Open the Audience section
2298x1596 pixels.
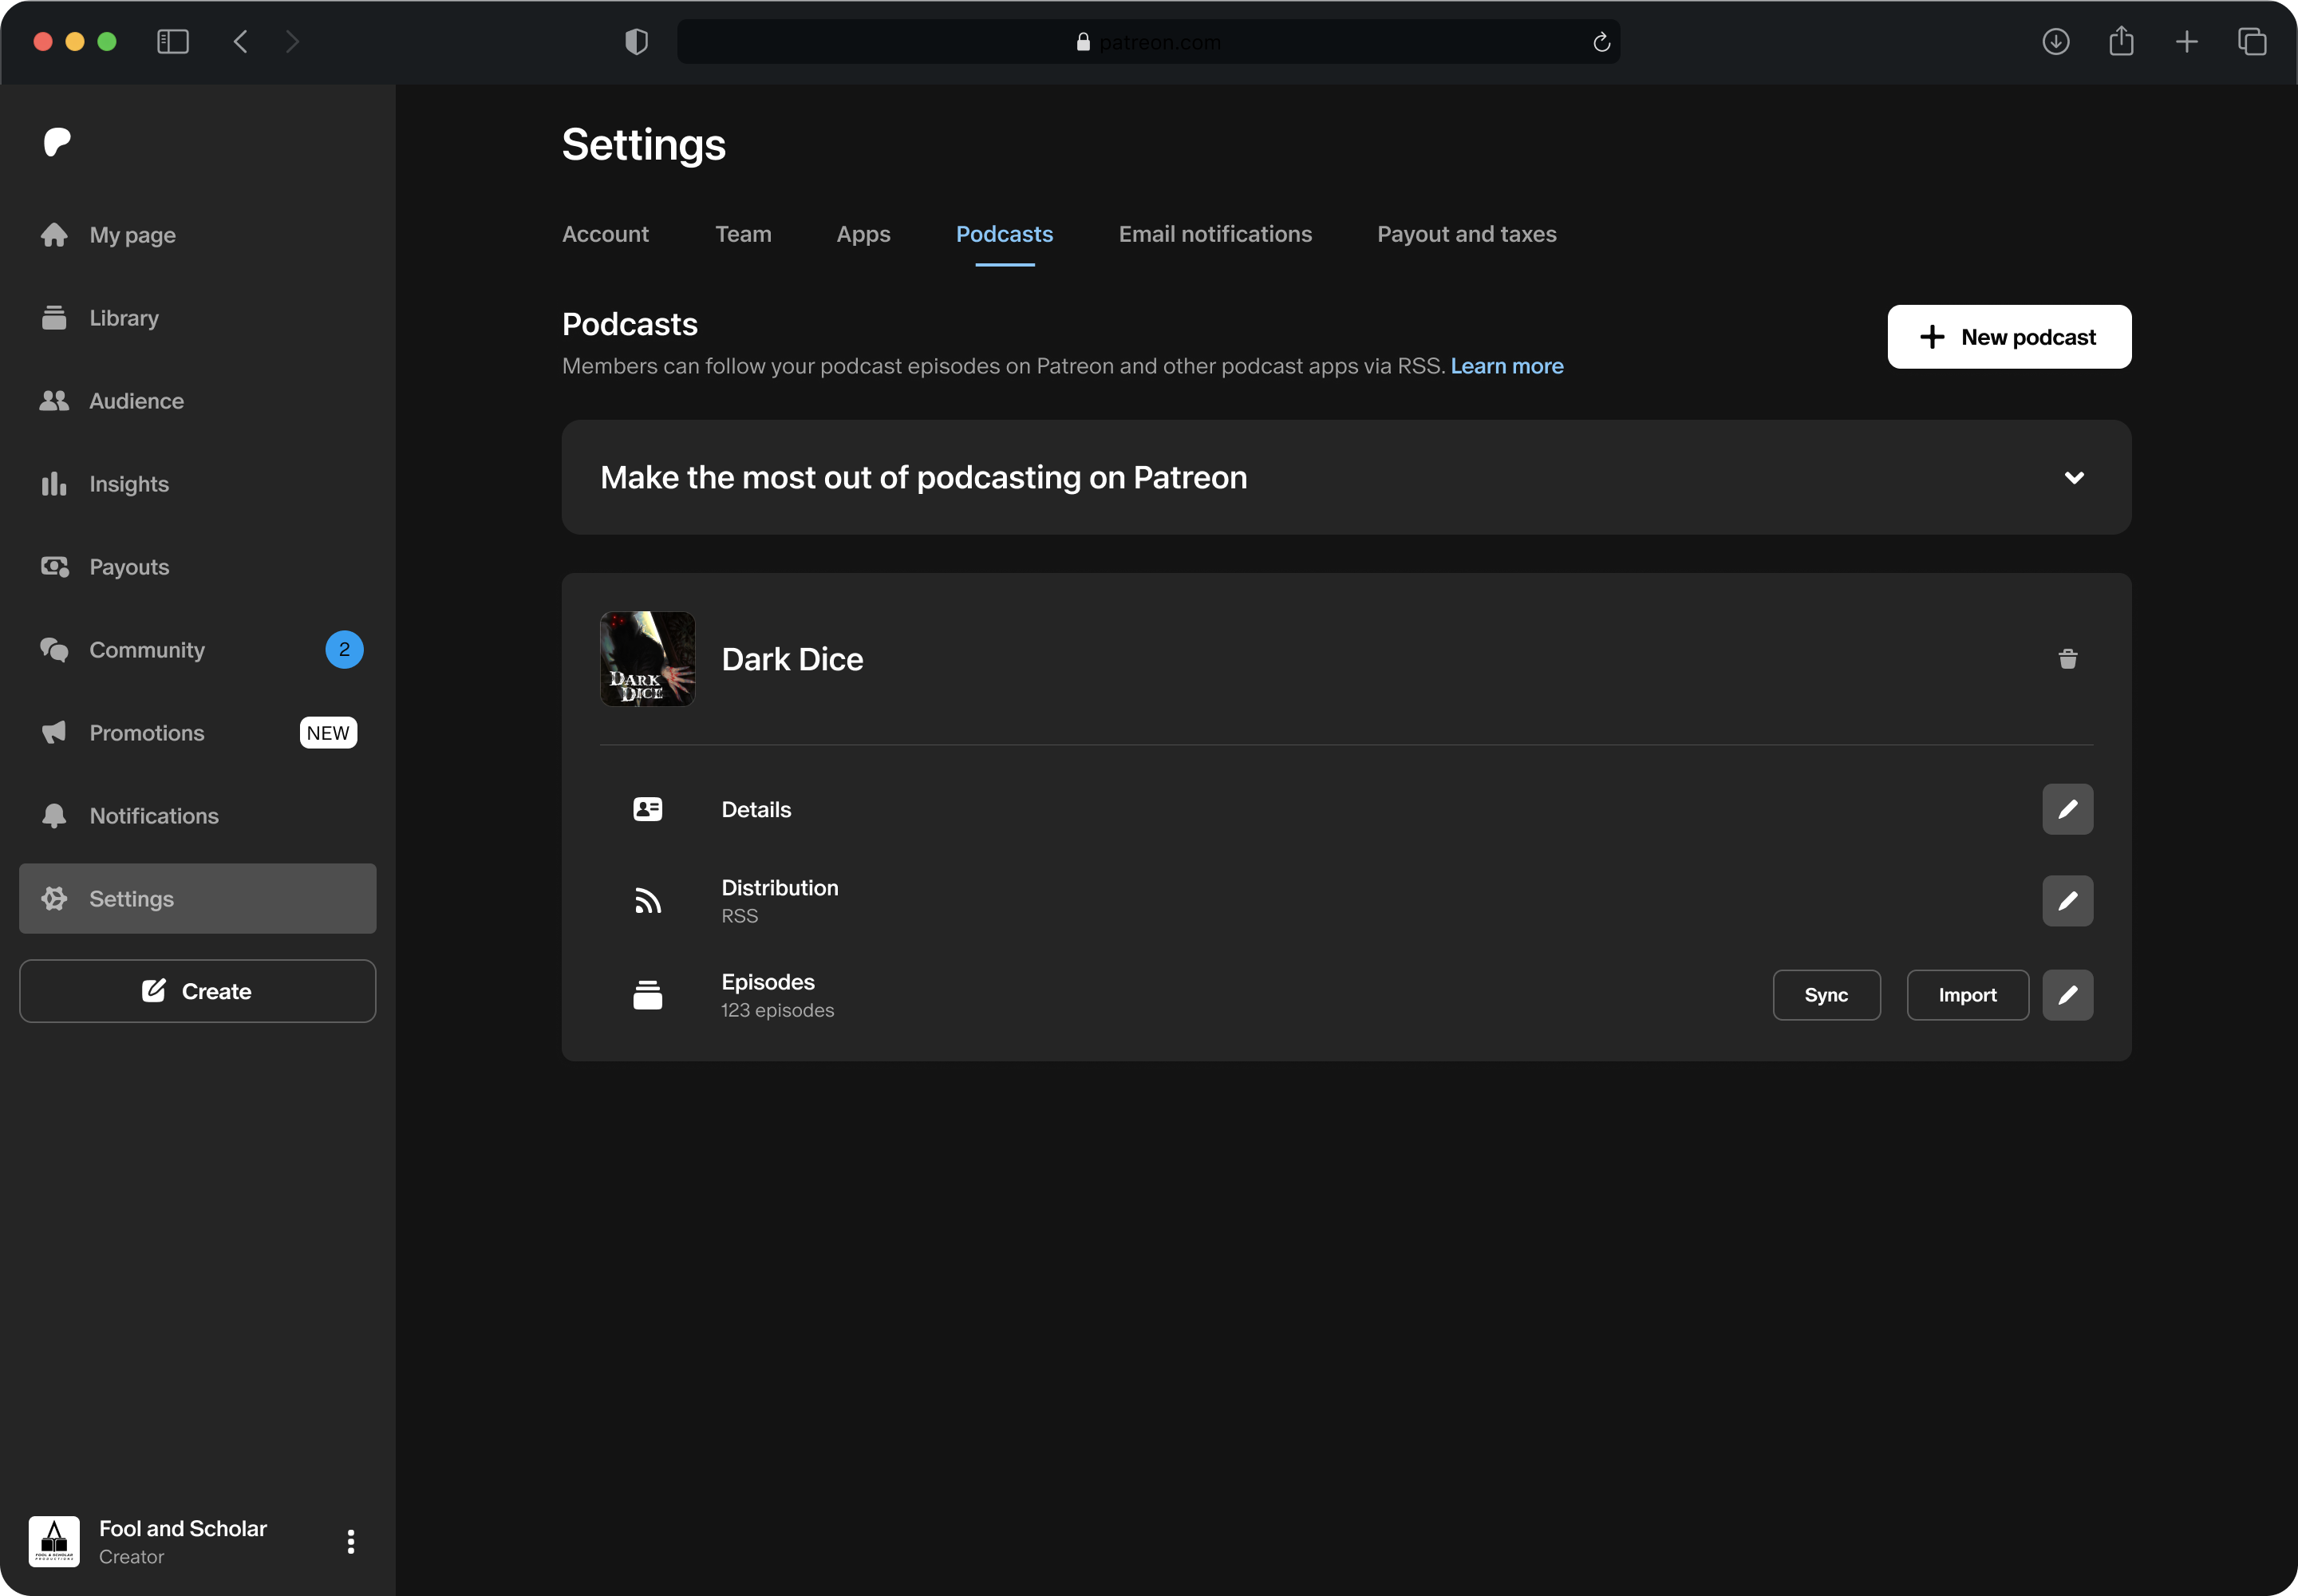(198, 401)
